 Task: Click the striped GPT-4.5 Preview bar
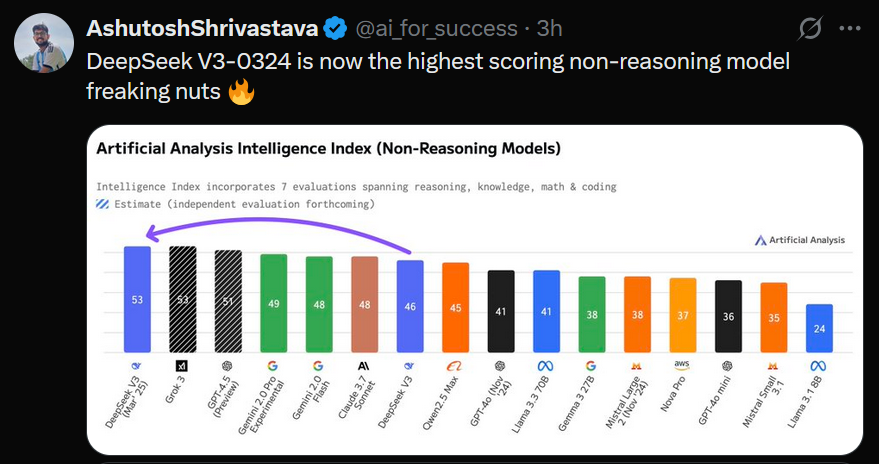point(228,301)
